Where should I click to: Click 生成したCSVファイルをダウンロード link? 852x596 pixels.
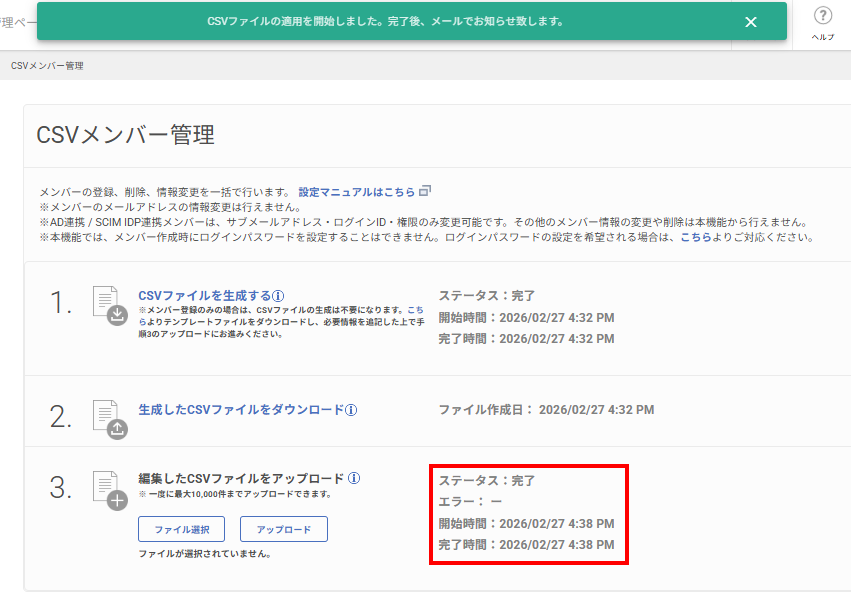(x=241, y=410)
